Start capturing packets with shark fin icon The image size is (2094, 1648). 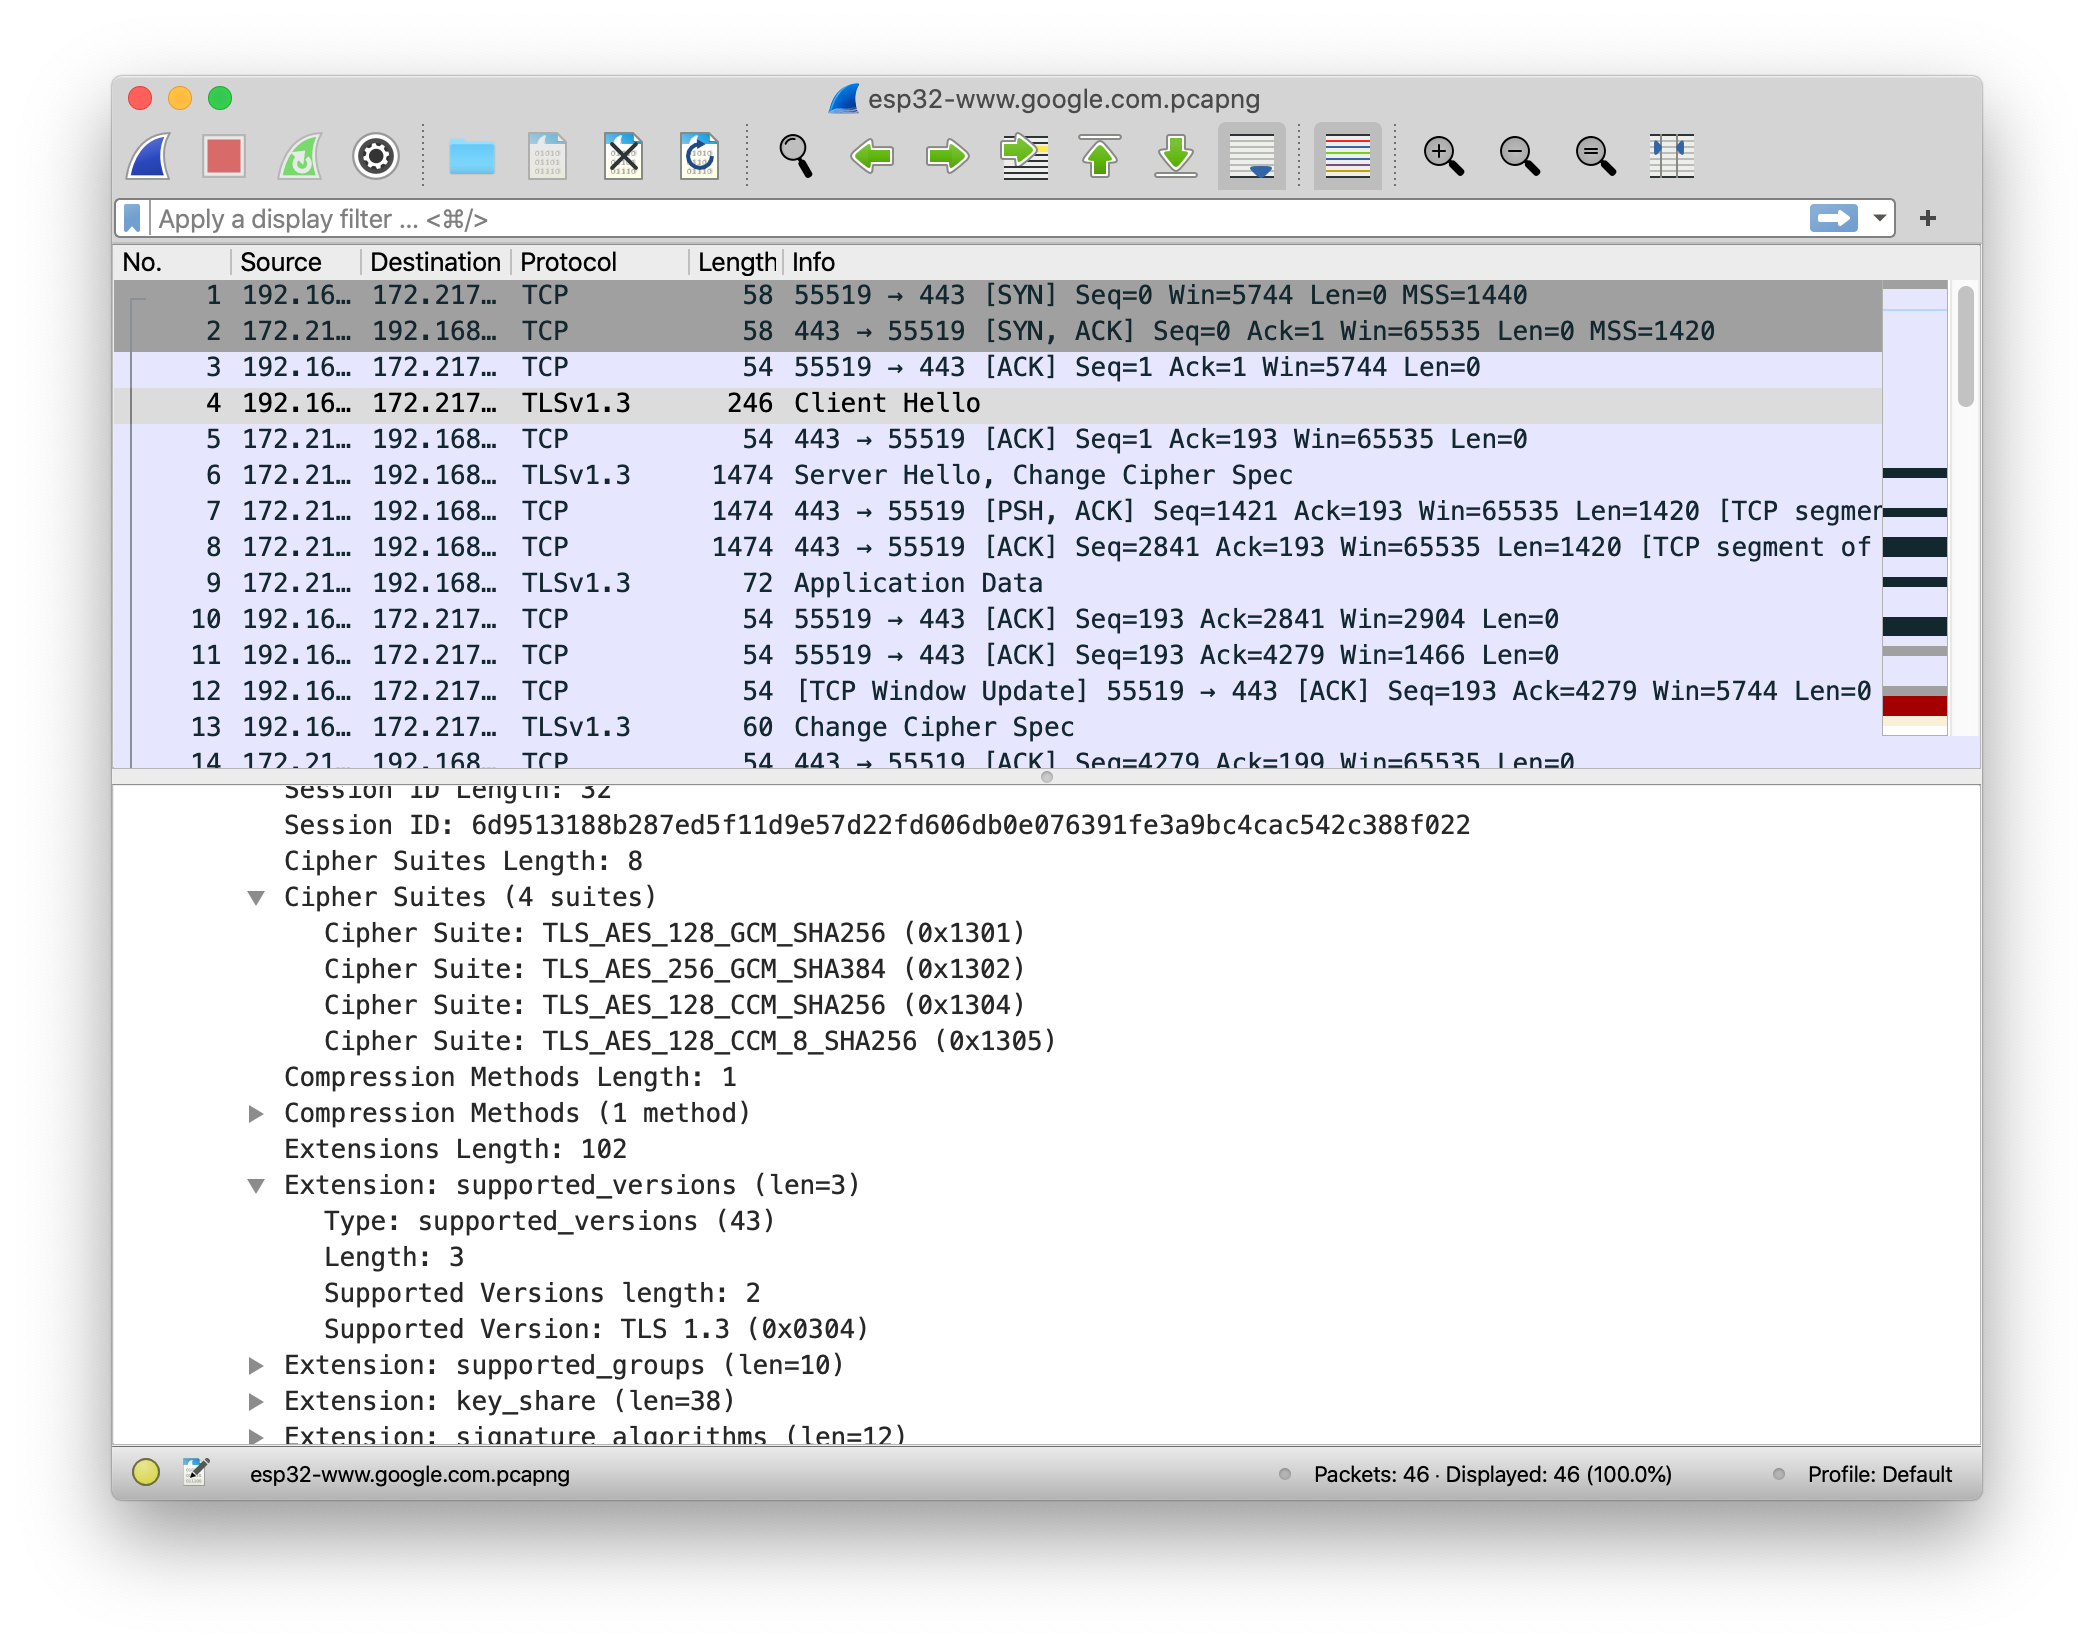[x=150, y=156]
